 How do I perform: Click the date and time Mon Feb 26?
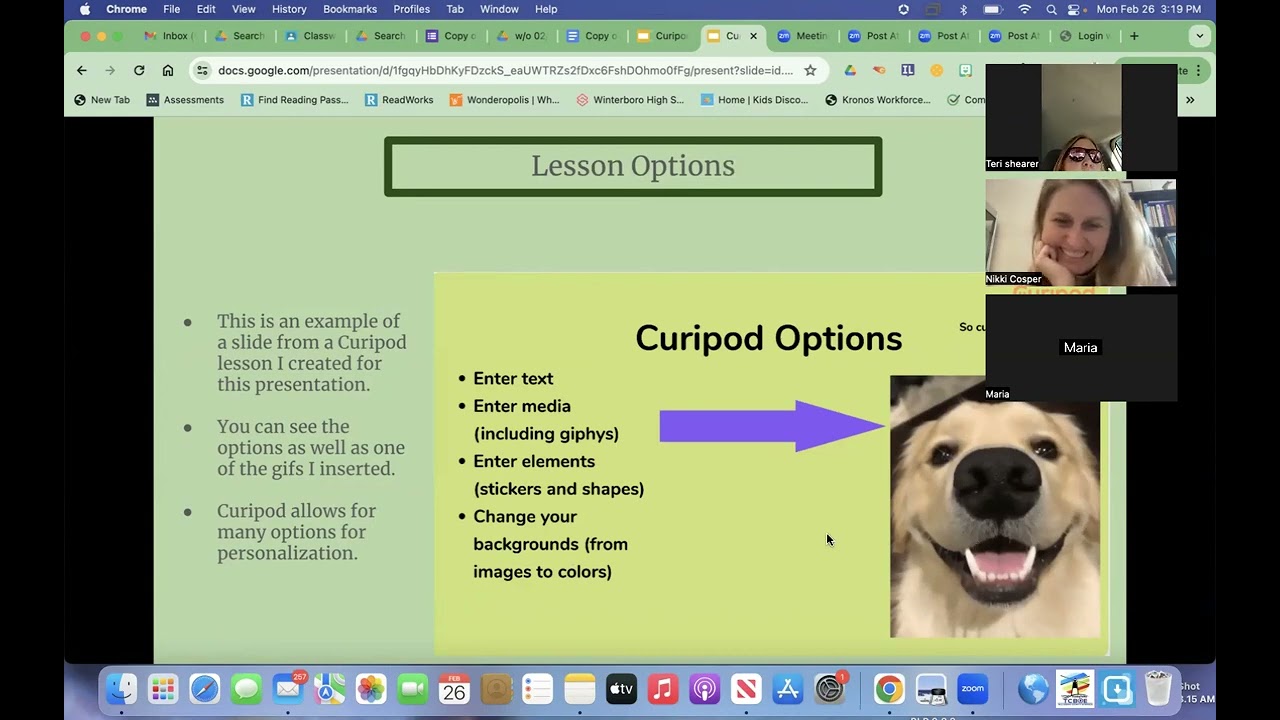(x=1148, y=9)
